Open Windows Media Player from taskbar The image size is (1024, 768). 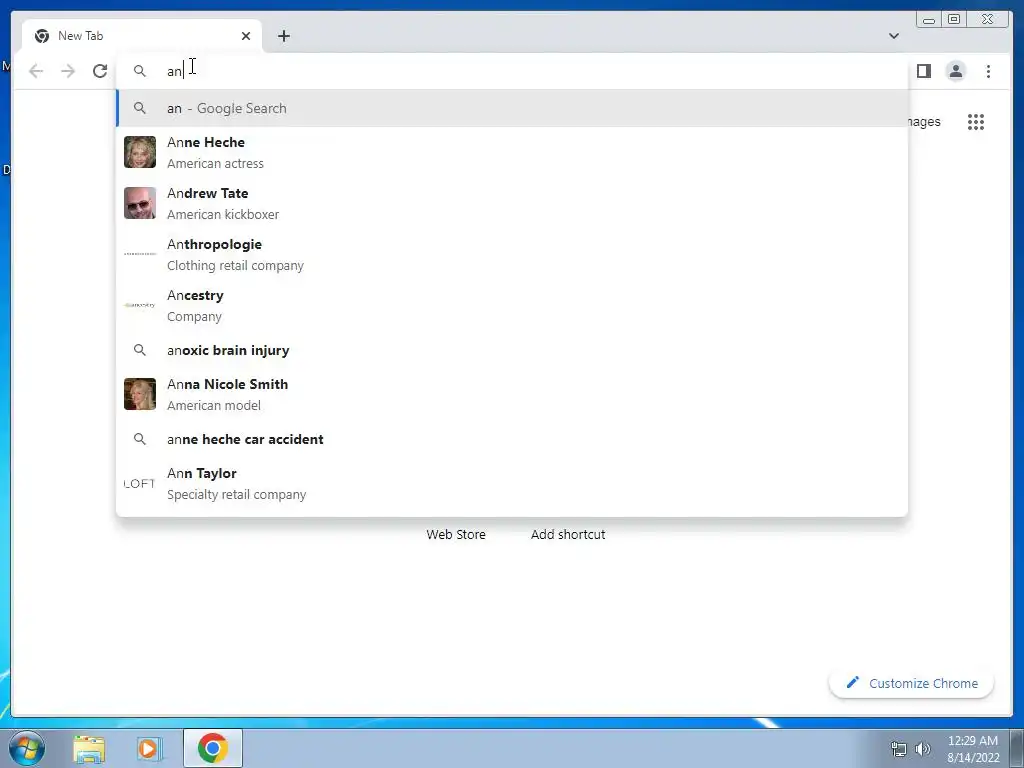pos(149,748)
